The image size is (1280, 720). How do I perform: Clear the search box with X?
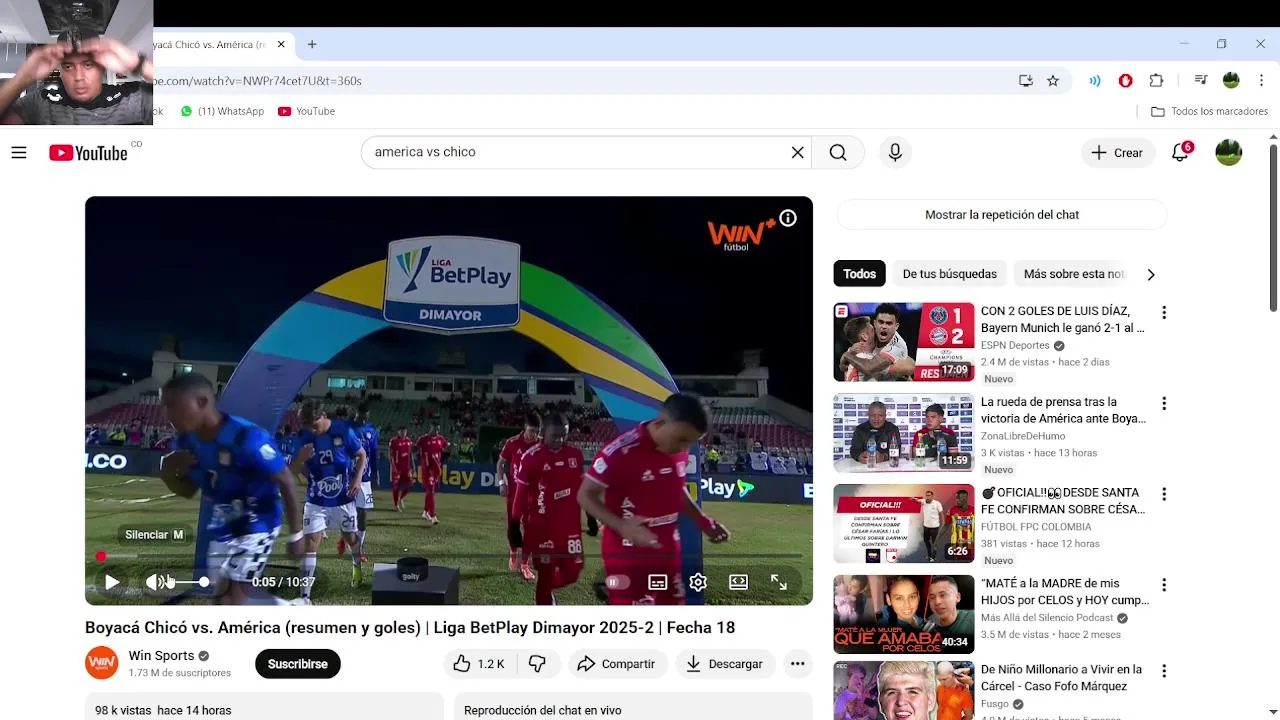click(797, 152)
